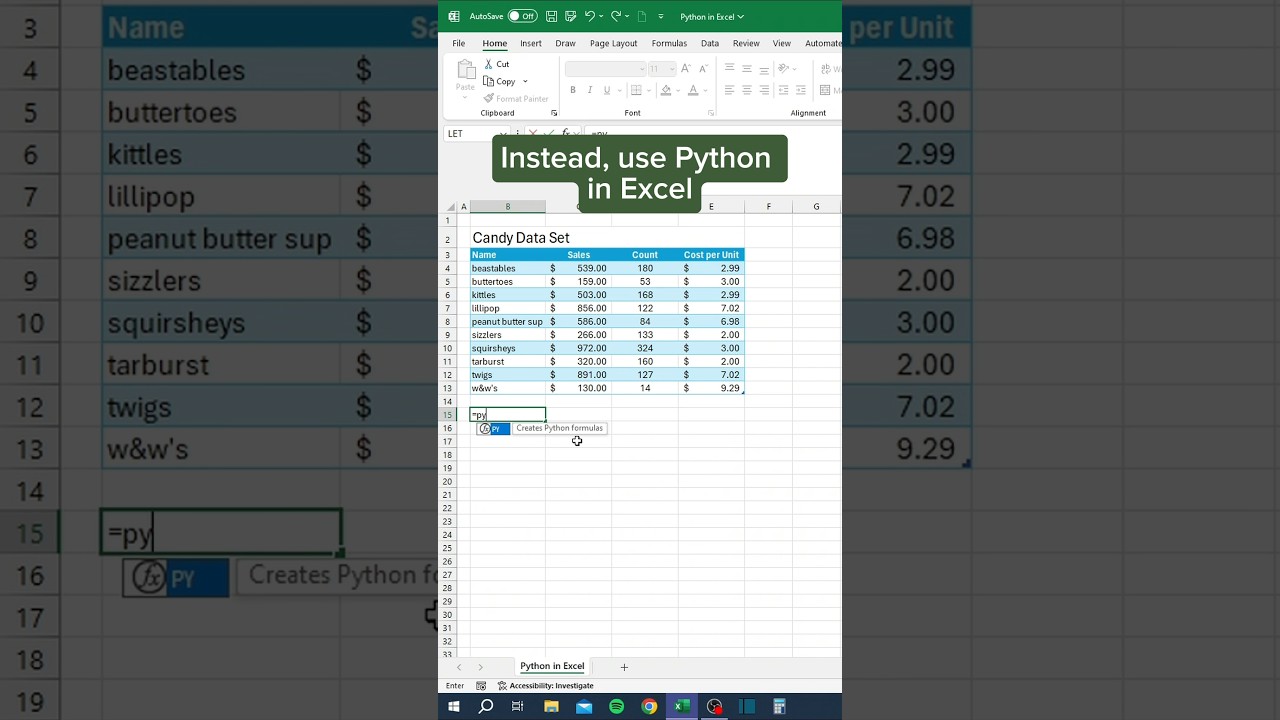Screen dimensions: 1280x720
Task: Open the Clipboard dialog launcher
Action: 554,113
